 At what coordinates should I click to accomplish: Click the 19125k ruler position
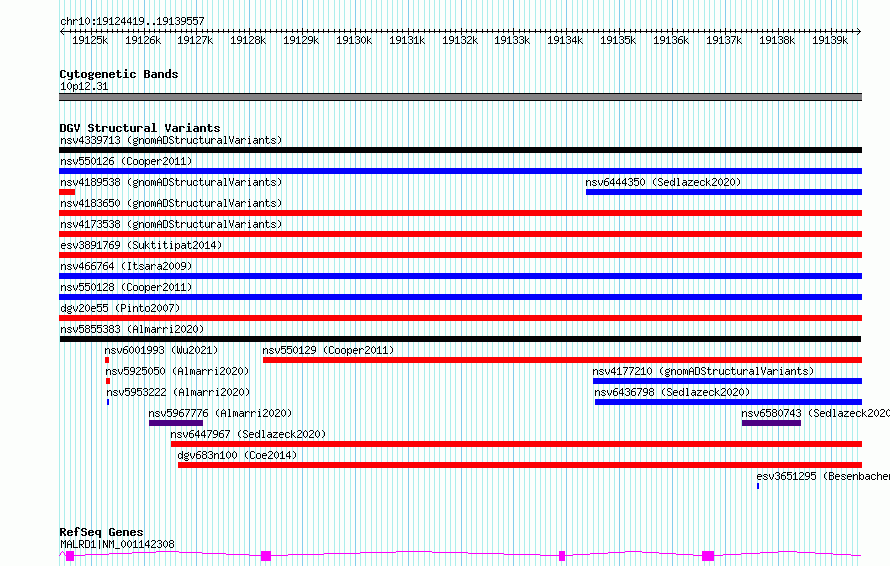90,40
